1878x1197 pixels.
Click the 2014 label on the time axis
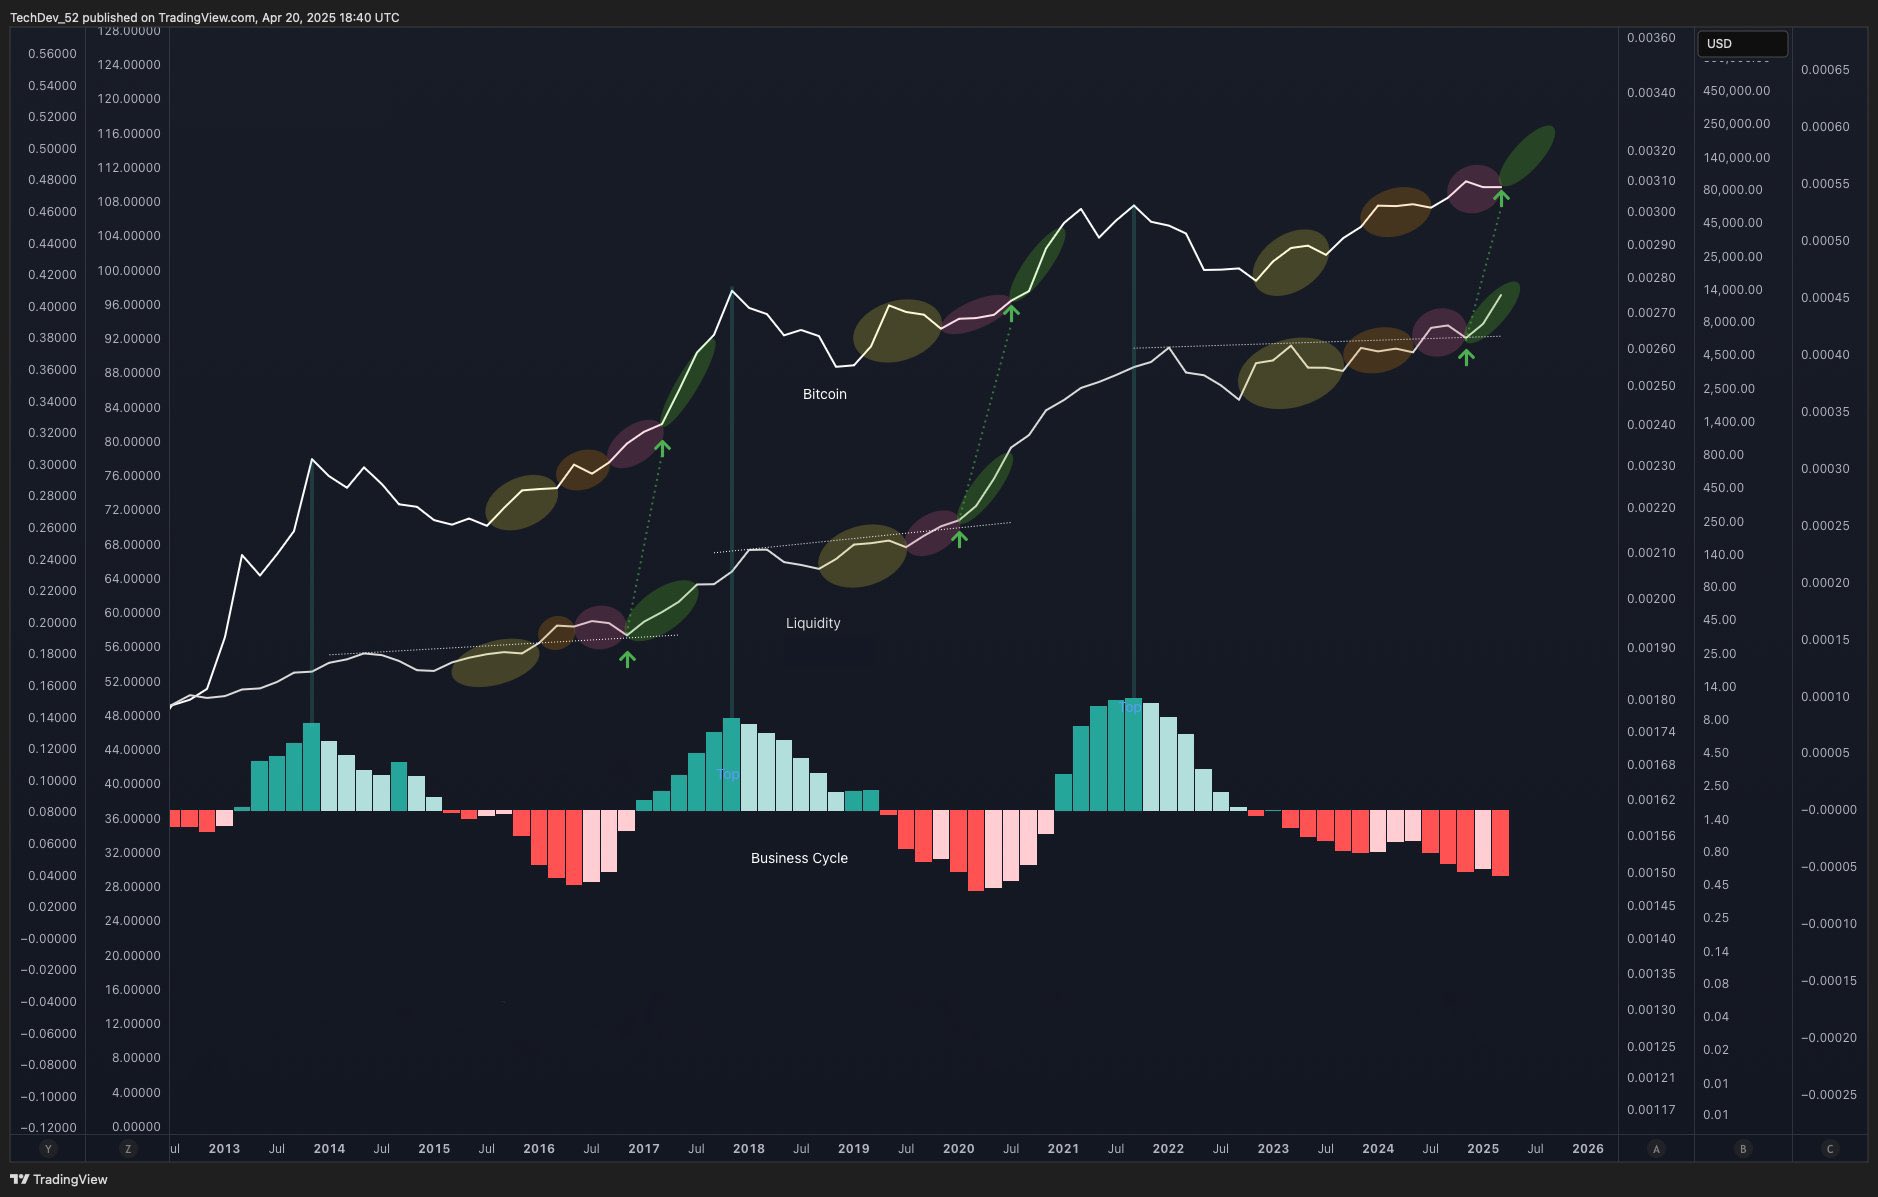329,1149
